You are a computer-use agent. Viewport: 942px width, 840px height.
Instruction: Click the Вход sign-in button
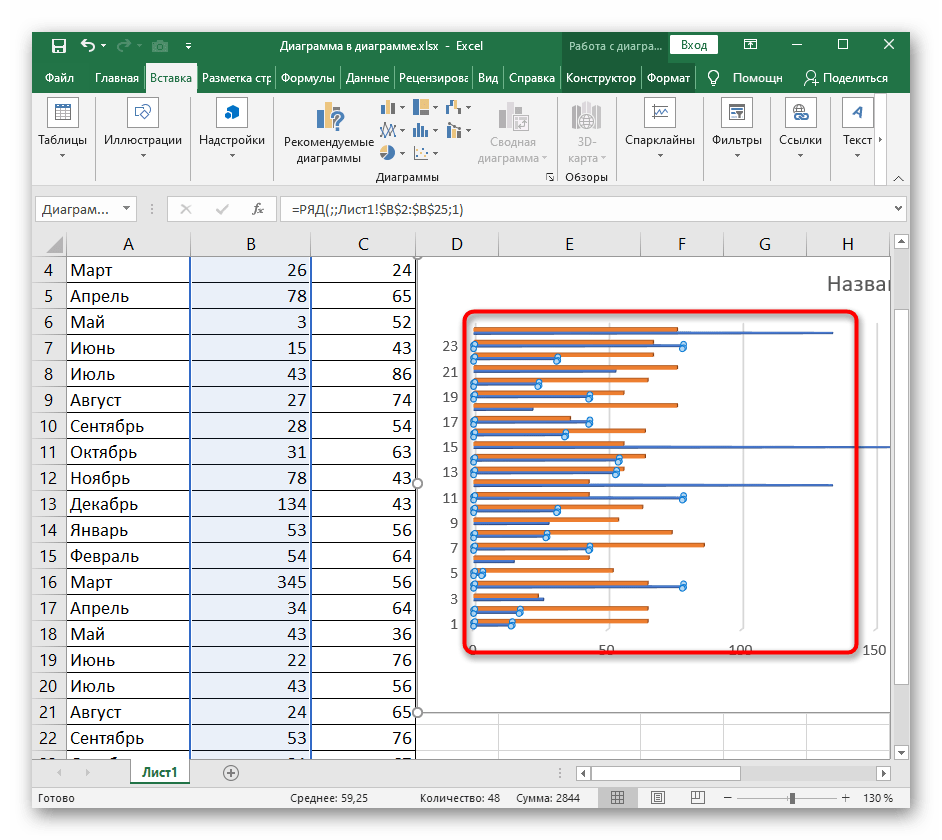click(694, 45)
